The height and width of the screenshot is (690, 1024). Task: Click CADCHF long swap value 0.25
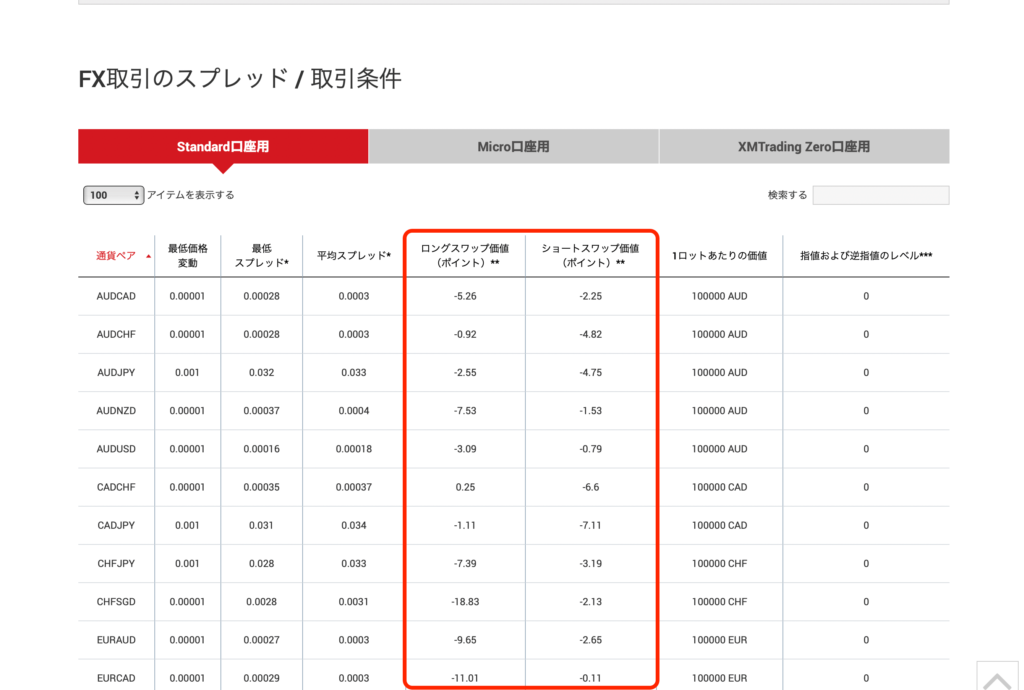click(x=465, y=487)
